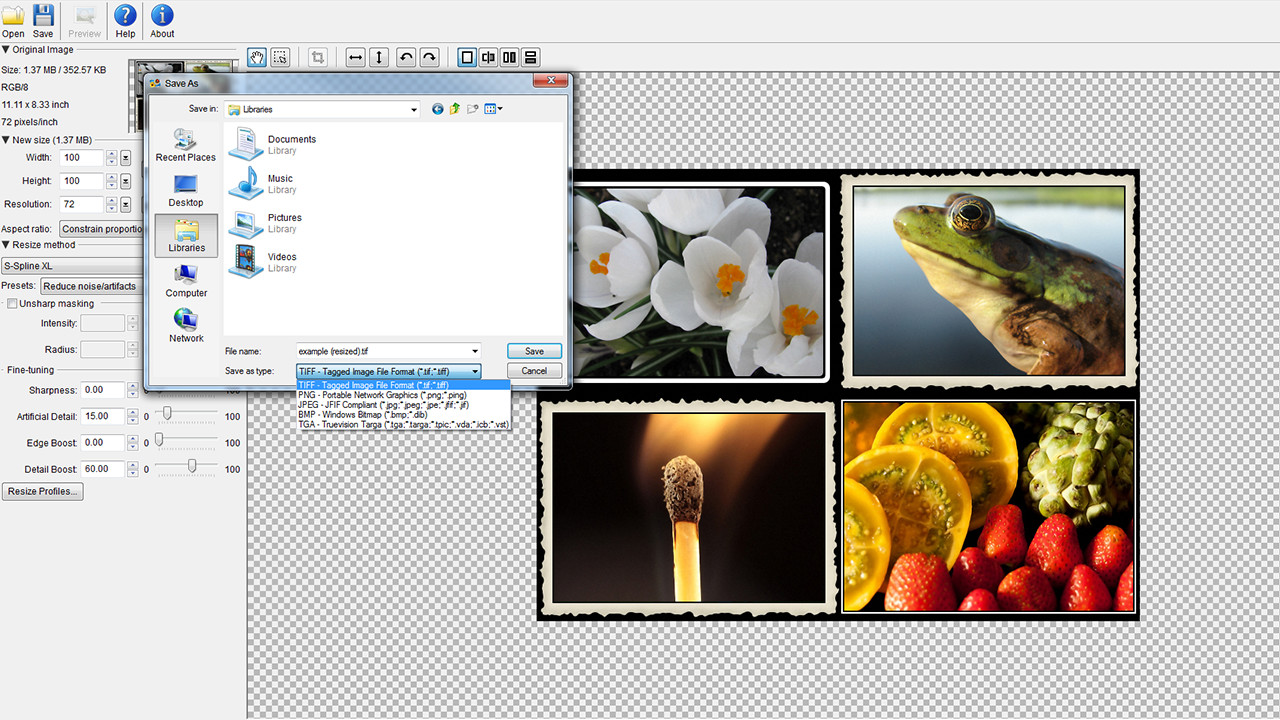1280x720 pixels.
Task: Switch to side-by-side split preview
Action: point(509,58)
